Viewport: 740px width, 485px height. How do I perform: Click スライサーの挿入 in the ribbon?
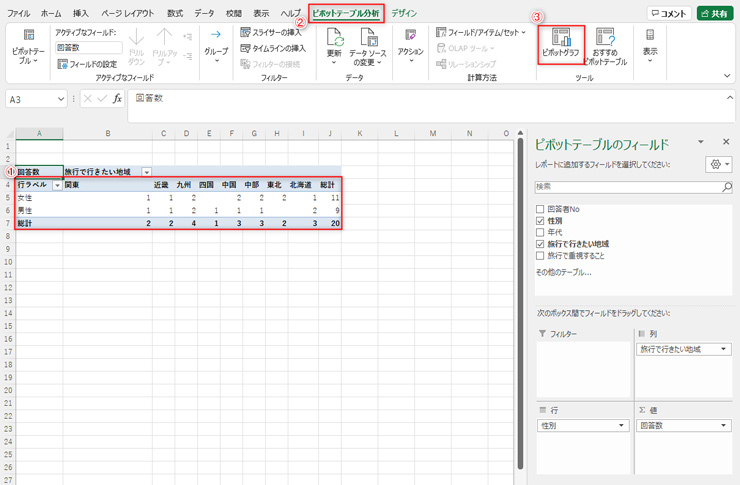pos(270,32)
